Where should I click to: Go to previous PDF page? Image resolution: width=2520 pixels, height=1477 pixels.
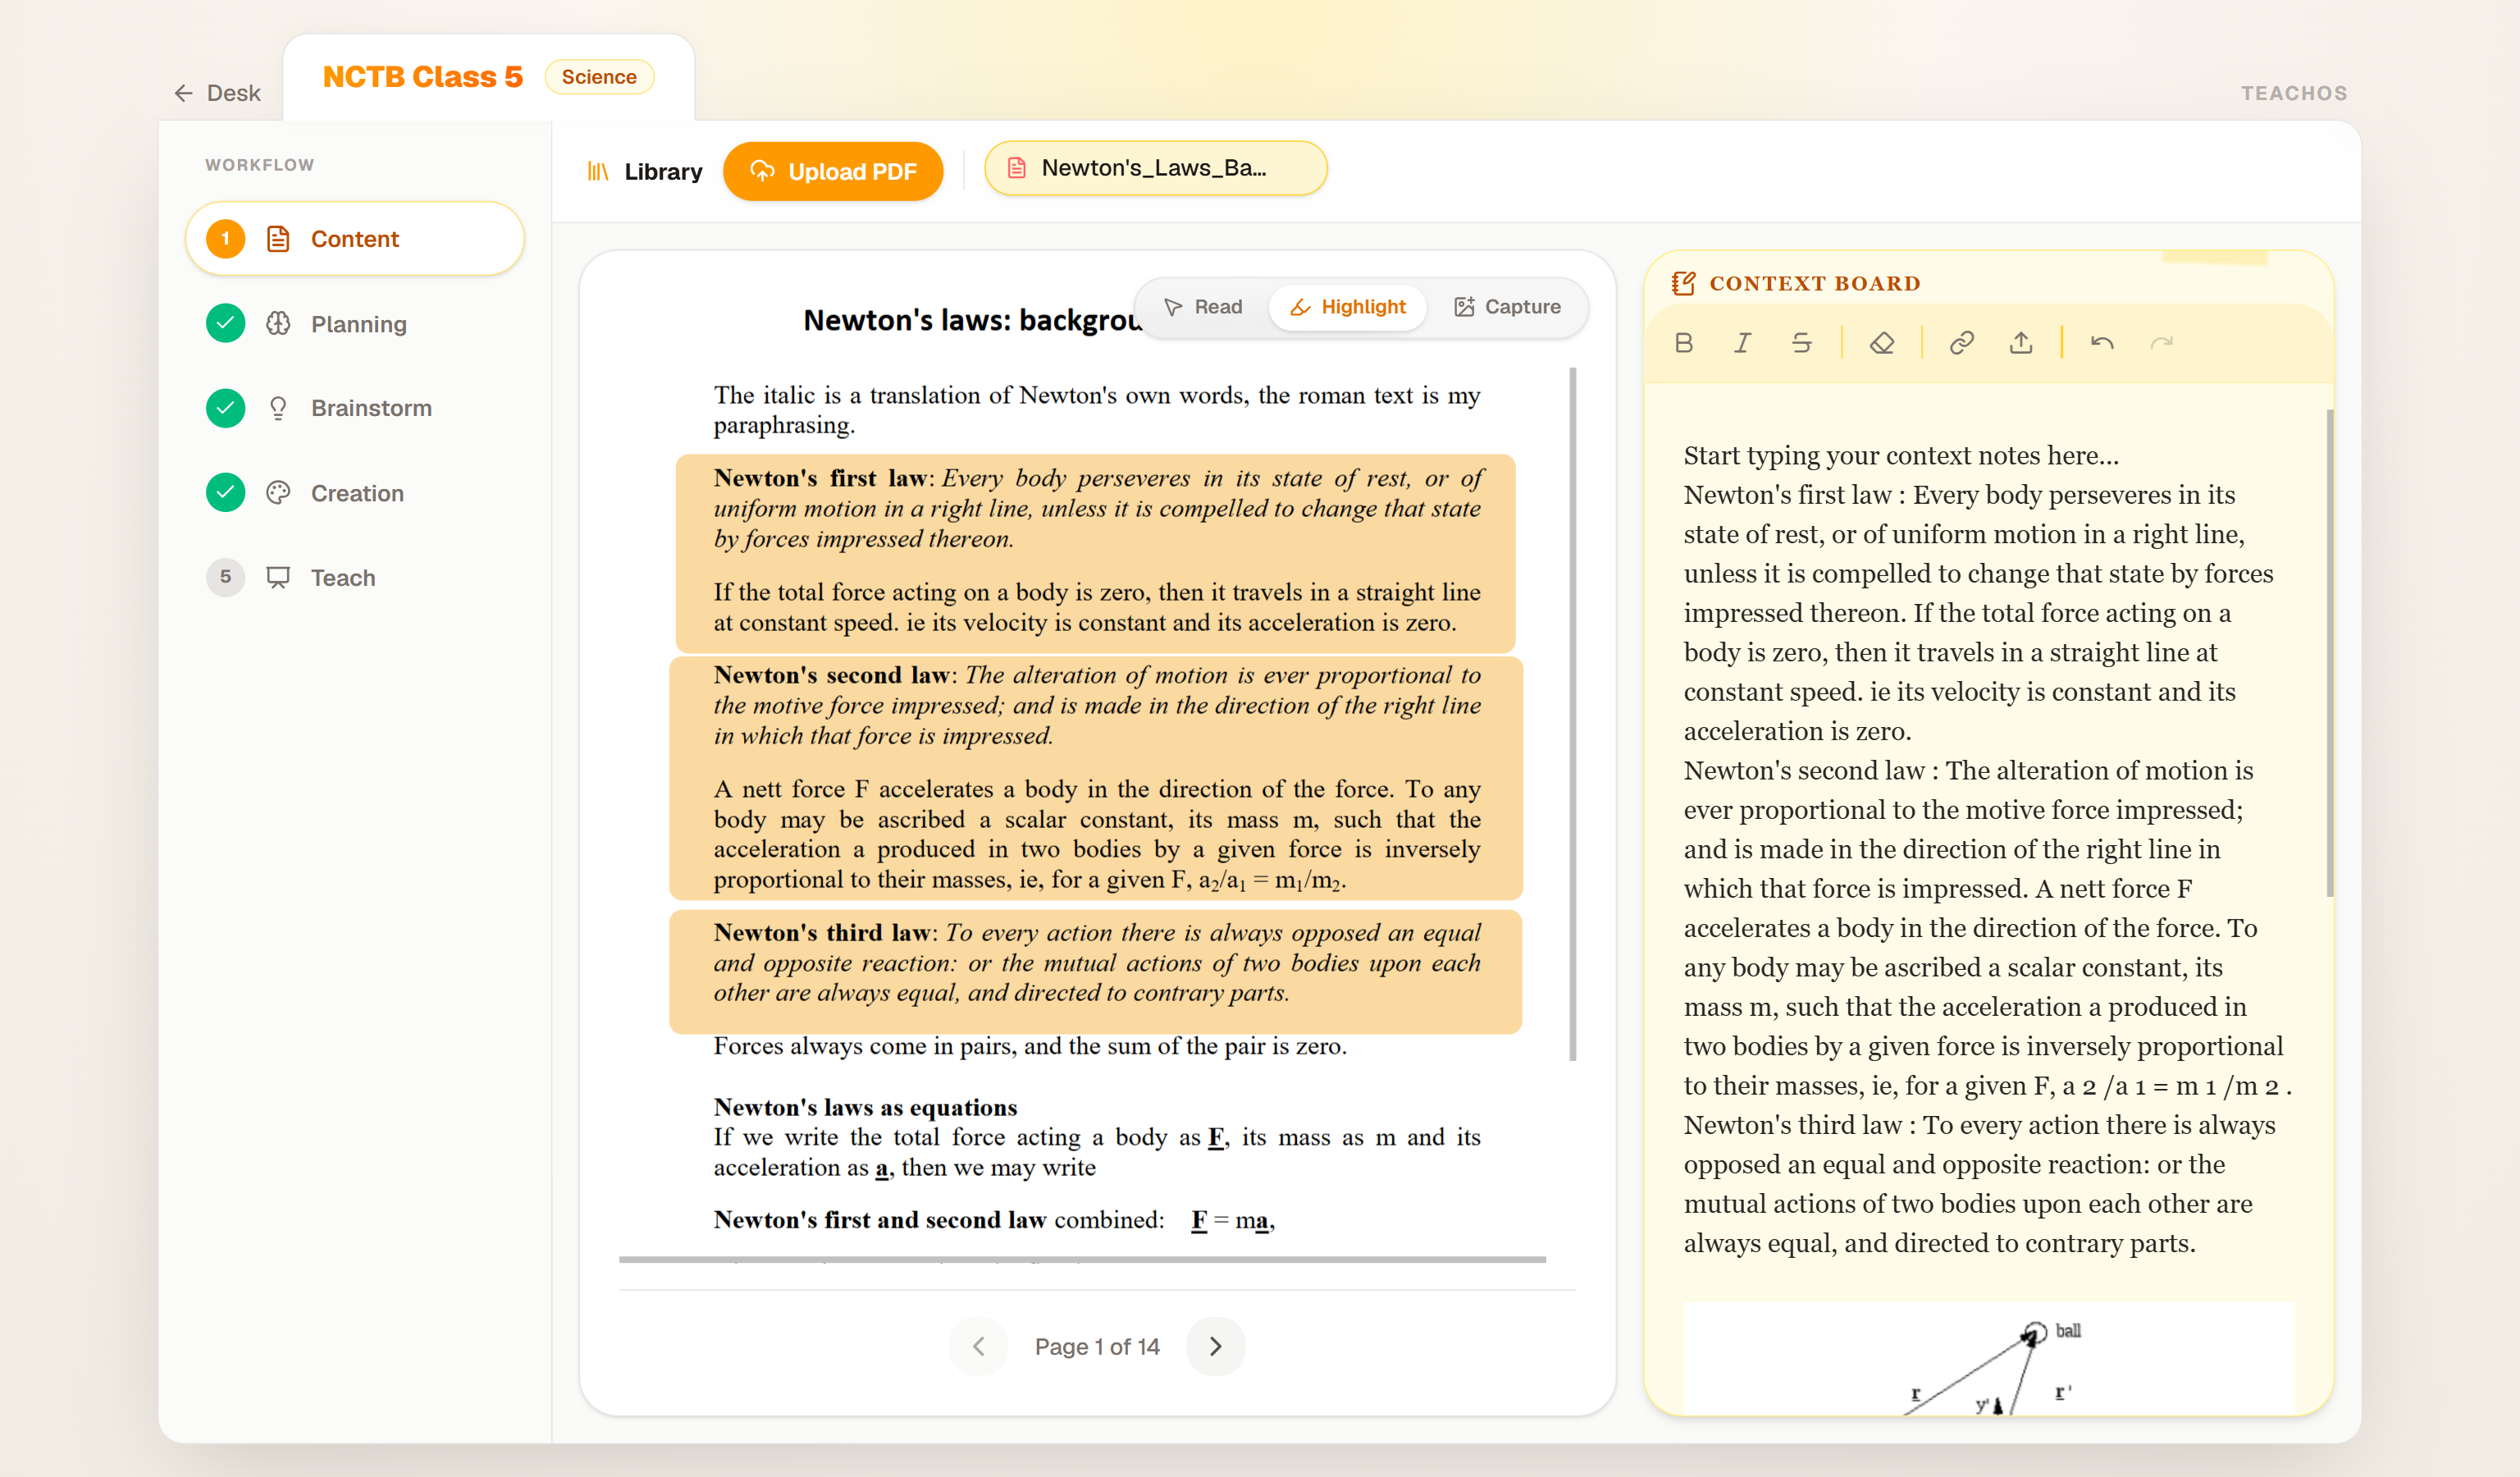979,1347
